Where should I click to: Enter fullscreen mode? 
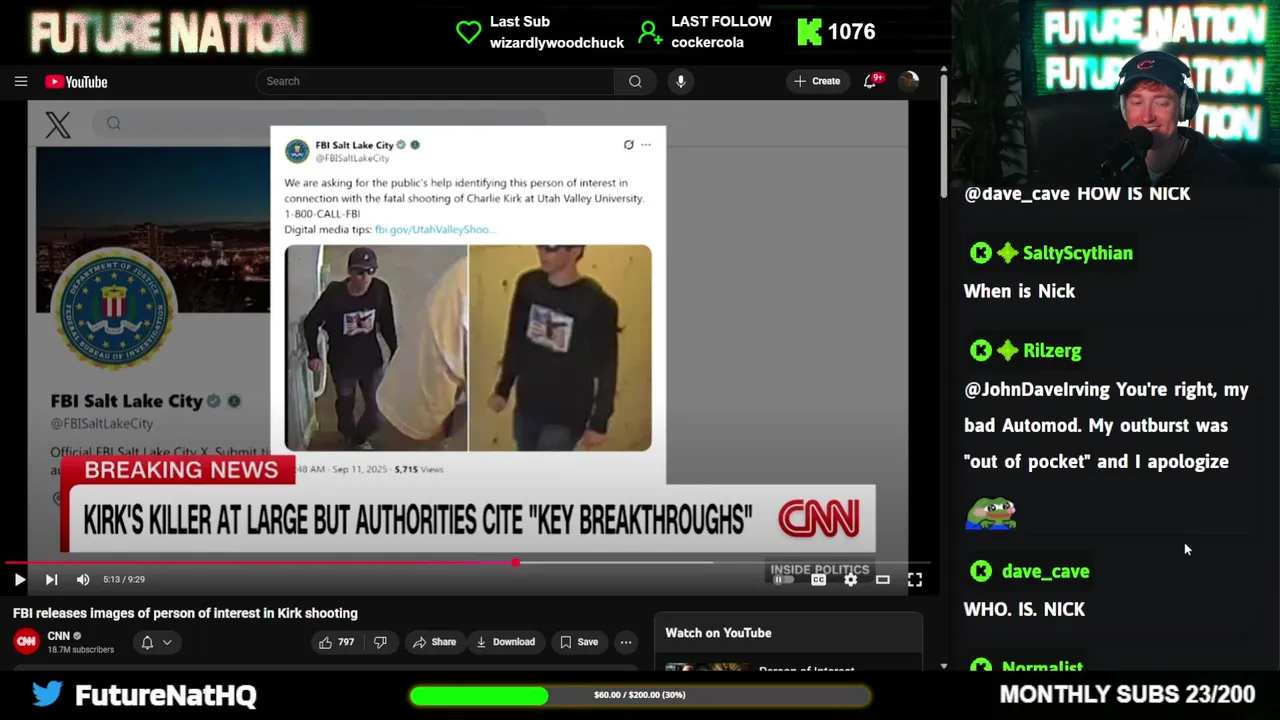[x=915, y=579]
